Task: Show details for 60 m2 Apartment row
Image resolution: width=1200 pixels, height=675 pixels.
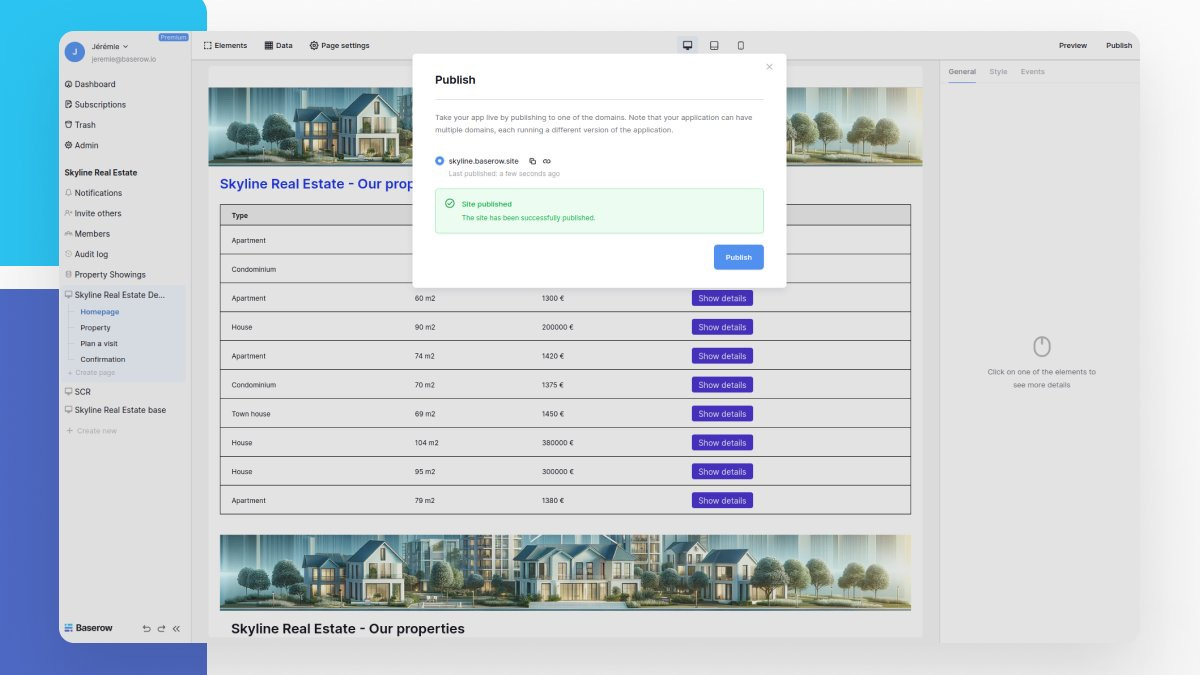Action: pos(722,298)
